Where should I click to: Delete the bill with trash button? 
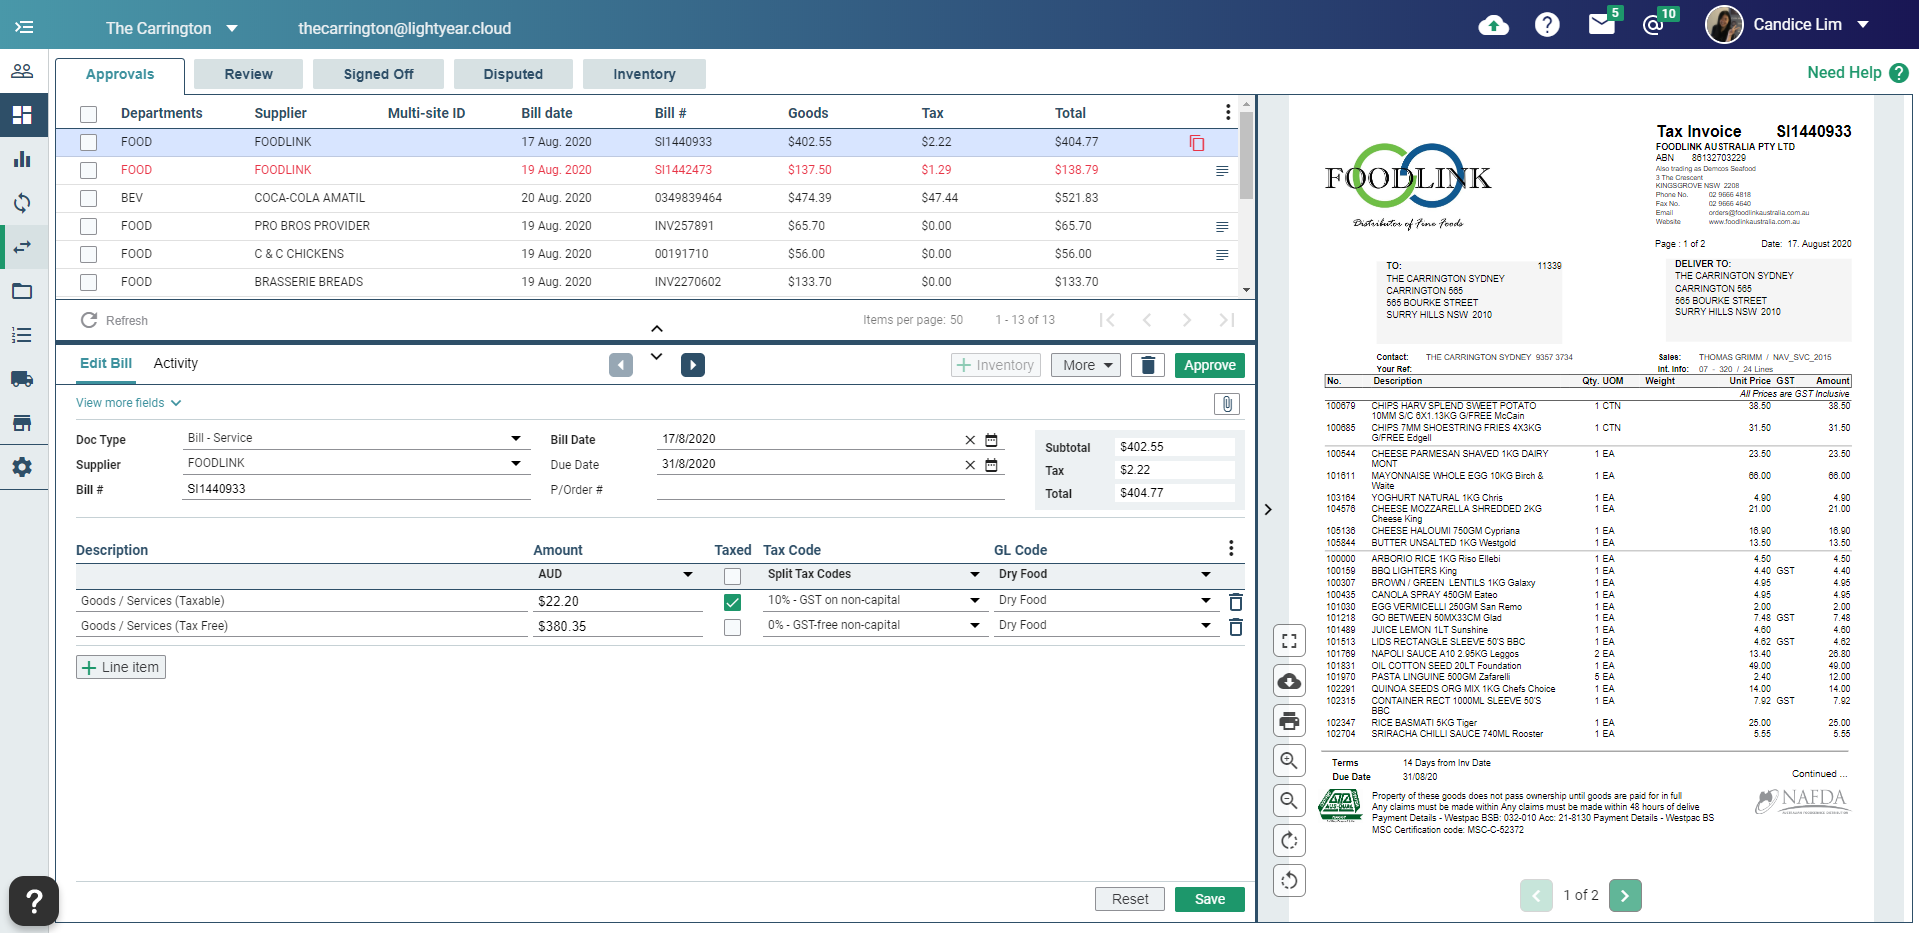tap(1148, 365)
